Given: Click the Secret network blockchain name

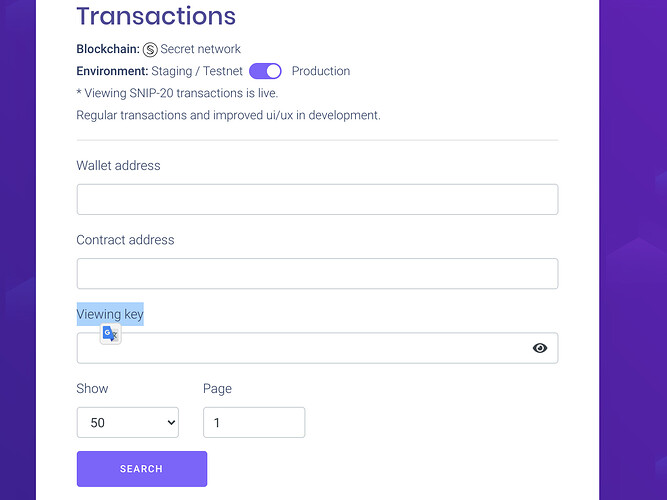Looking at the screenshot, I should [x=200, y=49].
